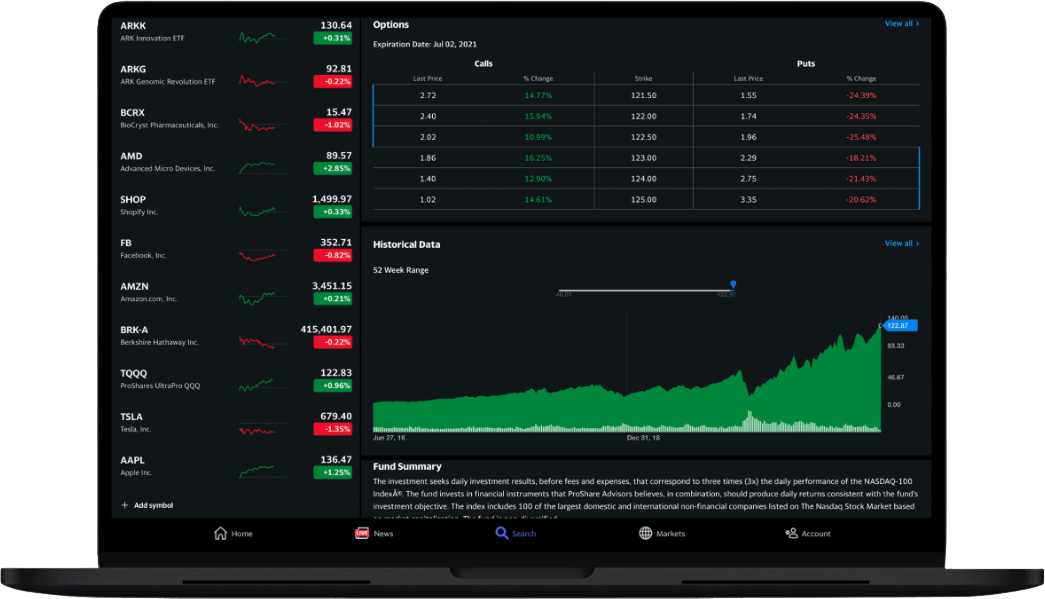Screen dimensions: 1045x599
Task: Click ARKK +0.31% change badge
Action: coord(333,38)
